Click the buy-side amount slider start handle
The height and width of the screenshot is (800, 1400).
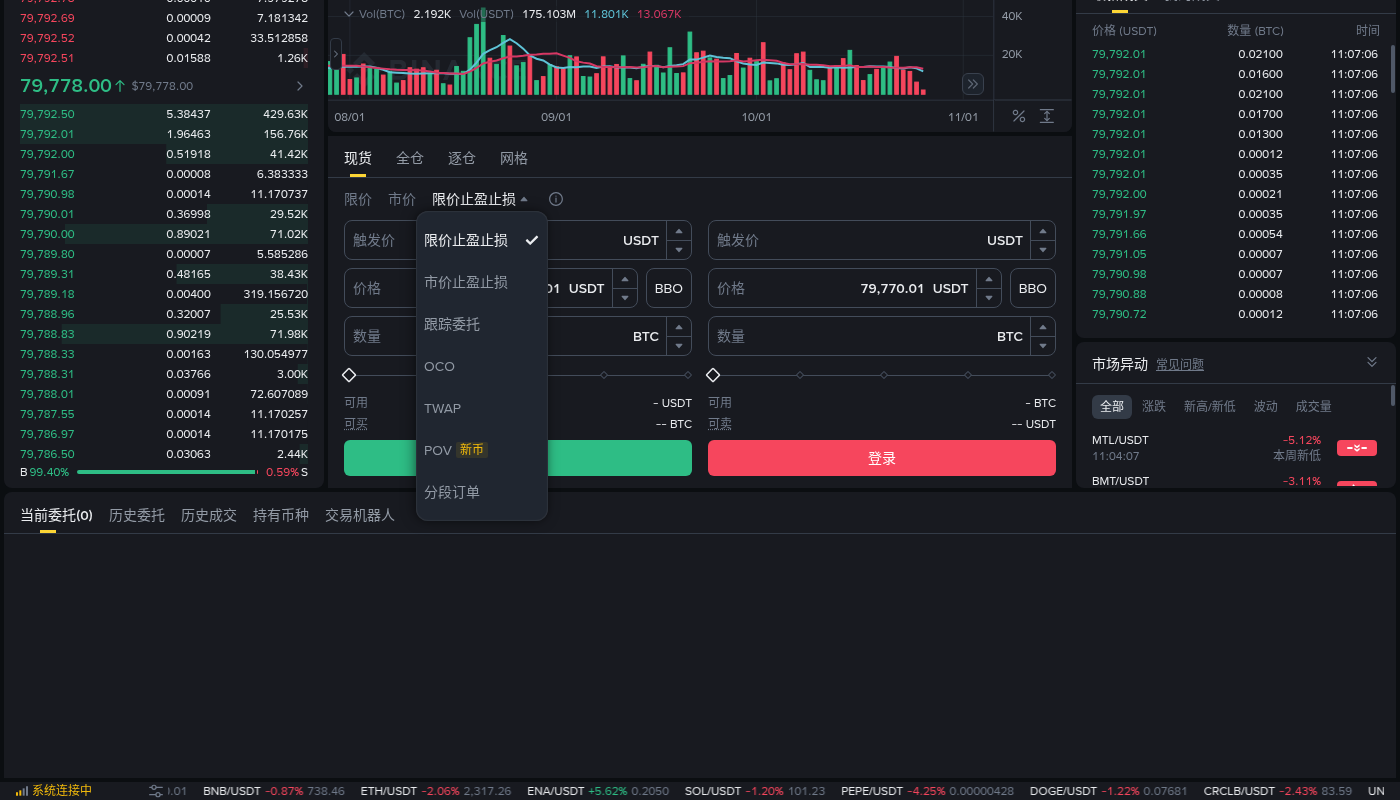349,375
